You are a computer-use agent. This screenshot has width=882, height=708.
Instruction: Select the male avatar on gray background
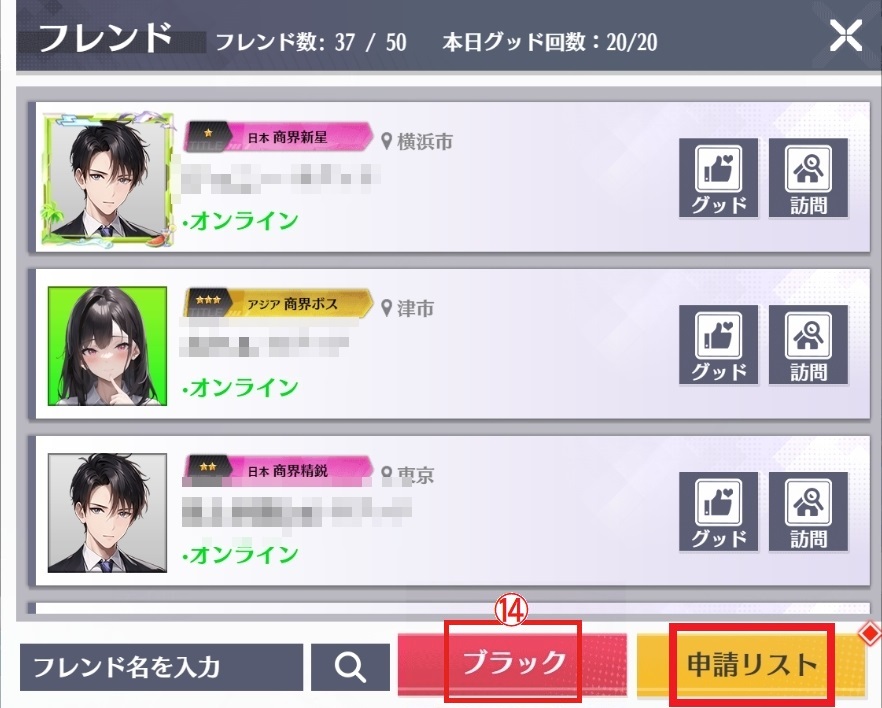[107, 513]
